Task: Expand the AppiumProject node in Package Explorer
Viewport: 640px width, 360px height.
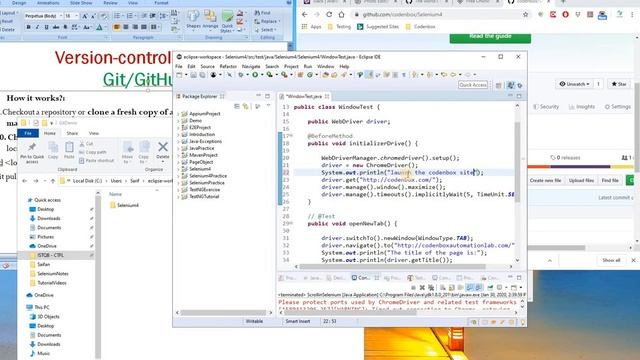Action: click(178, 114)
